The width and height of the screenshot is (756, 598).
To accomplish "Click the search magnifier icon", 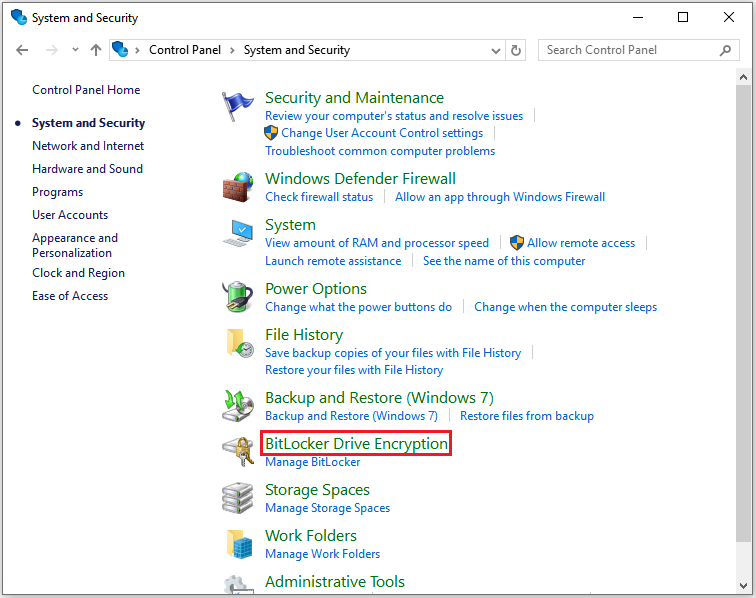I will [725, 50].
